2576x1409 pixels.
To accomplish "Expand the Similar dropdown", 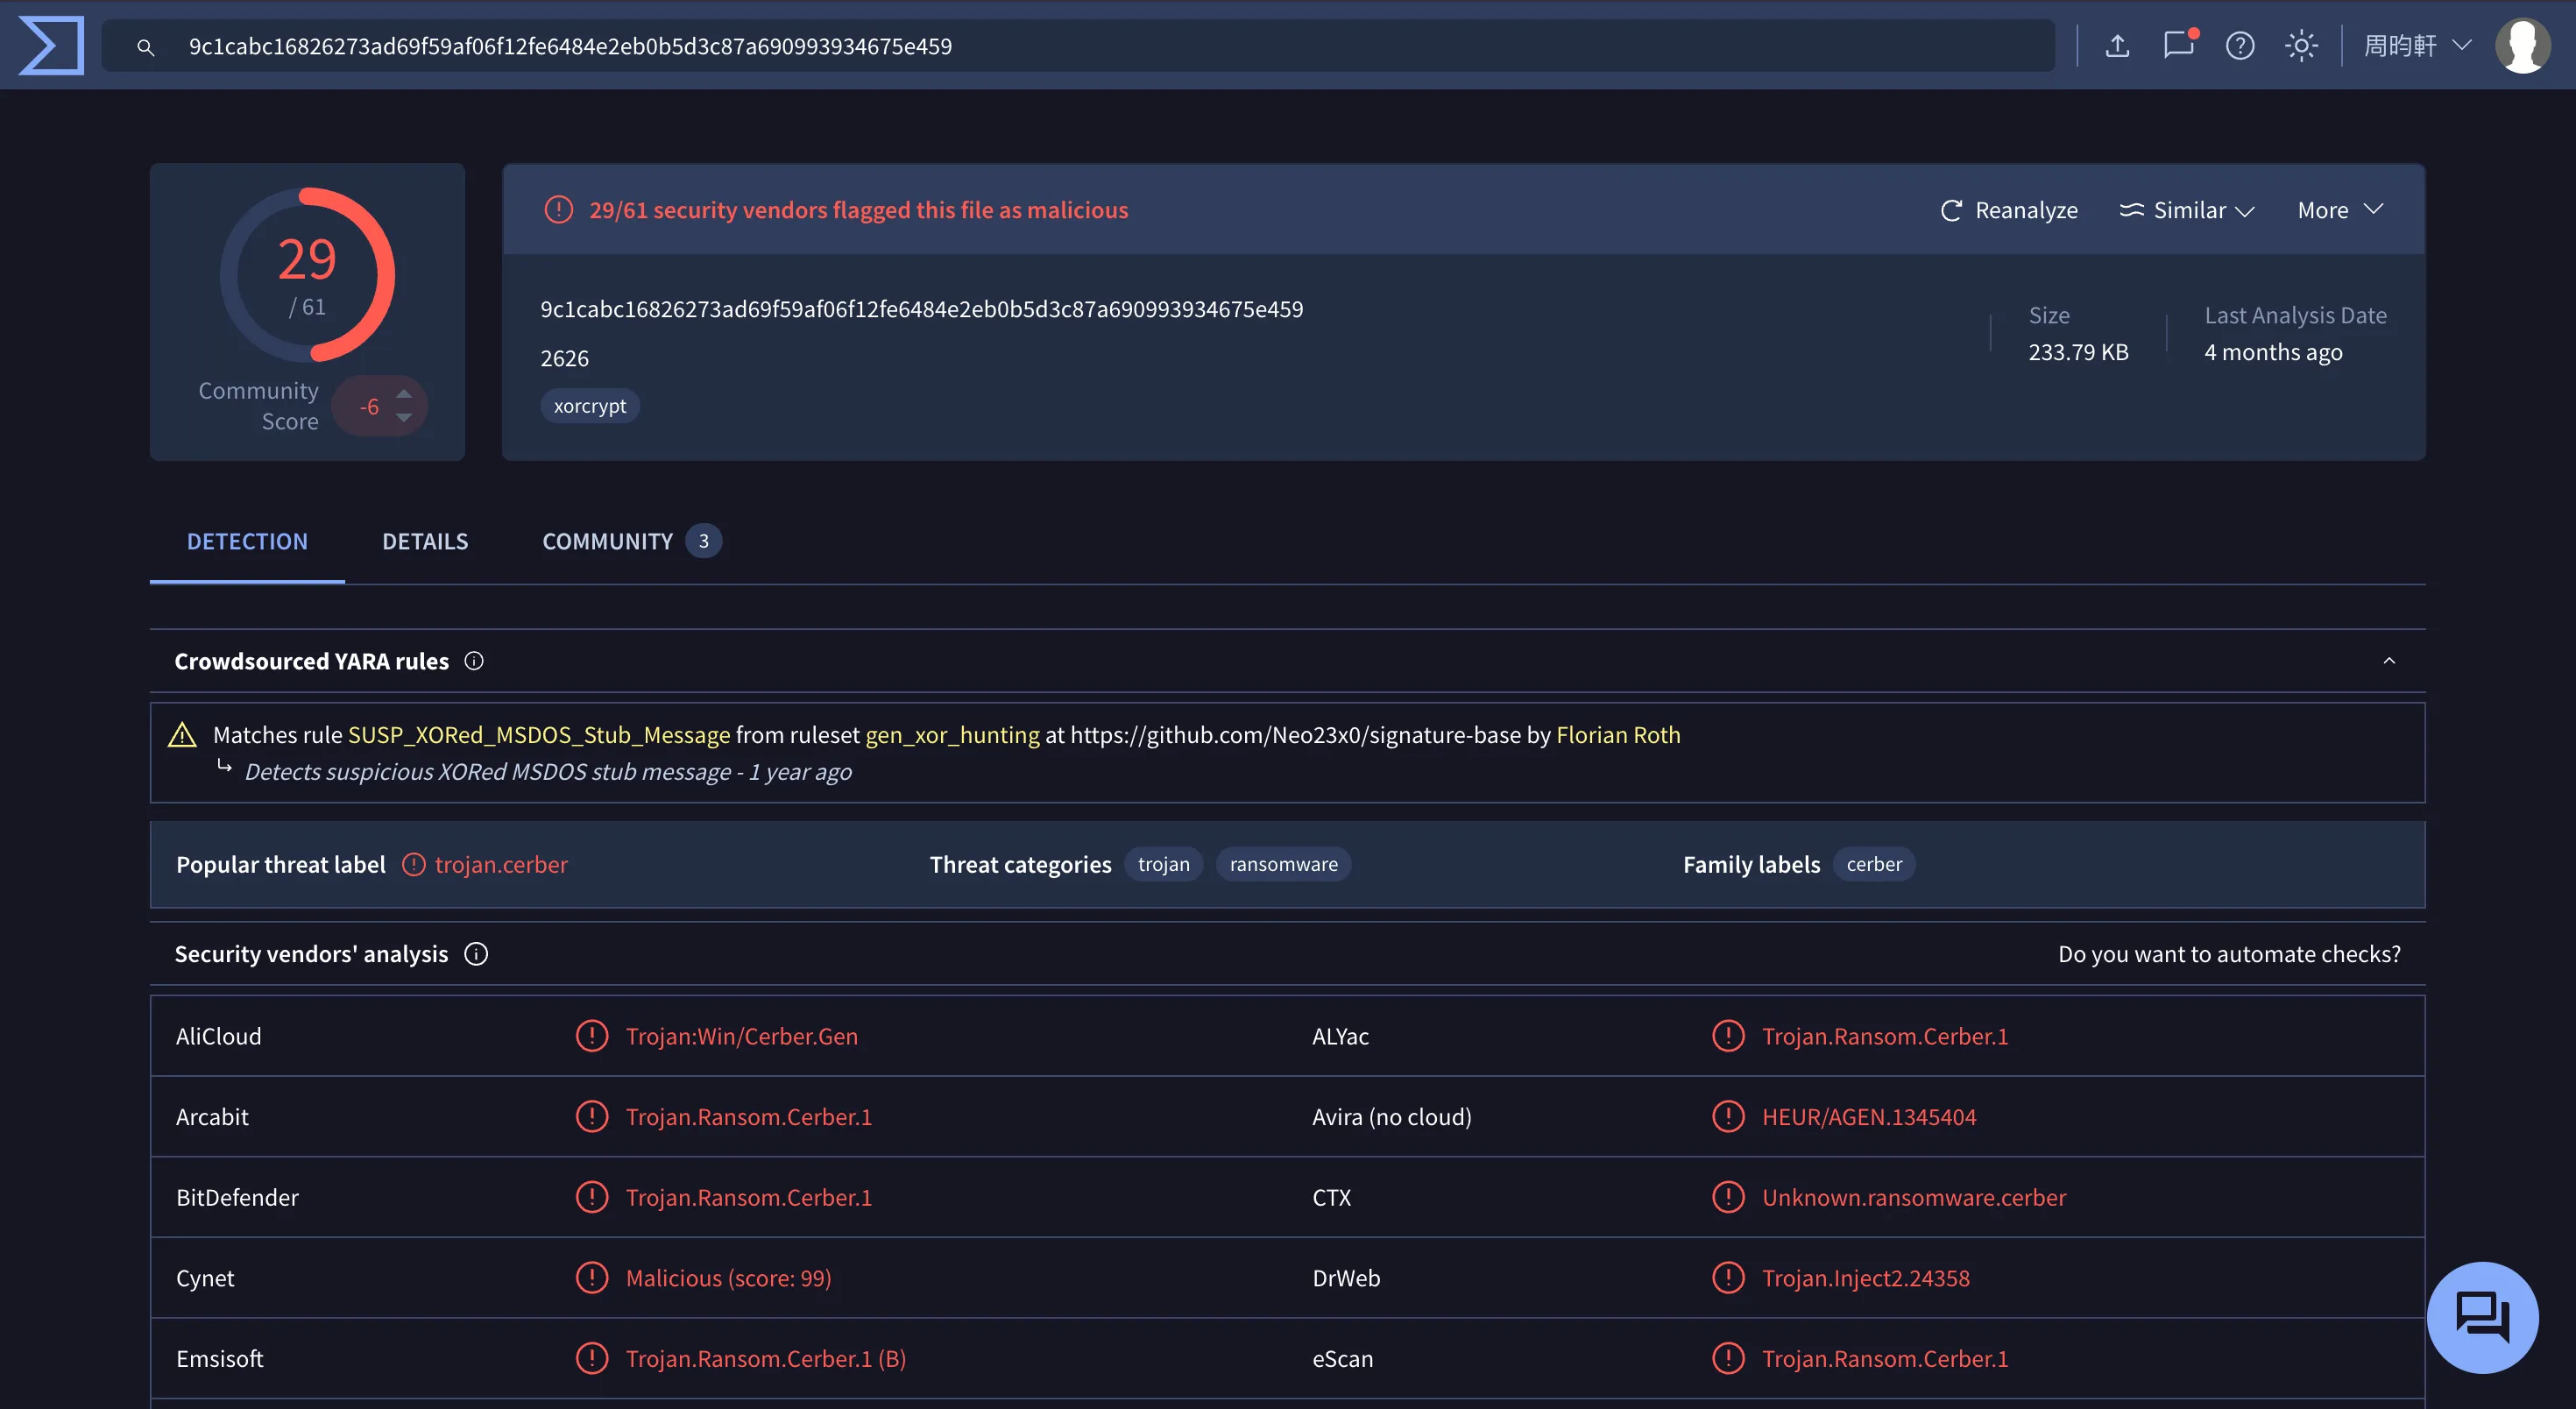I will [x=2188, y=210].
